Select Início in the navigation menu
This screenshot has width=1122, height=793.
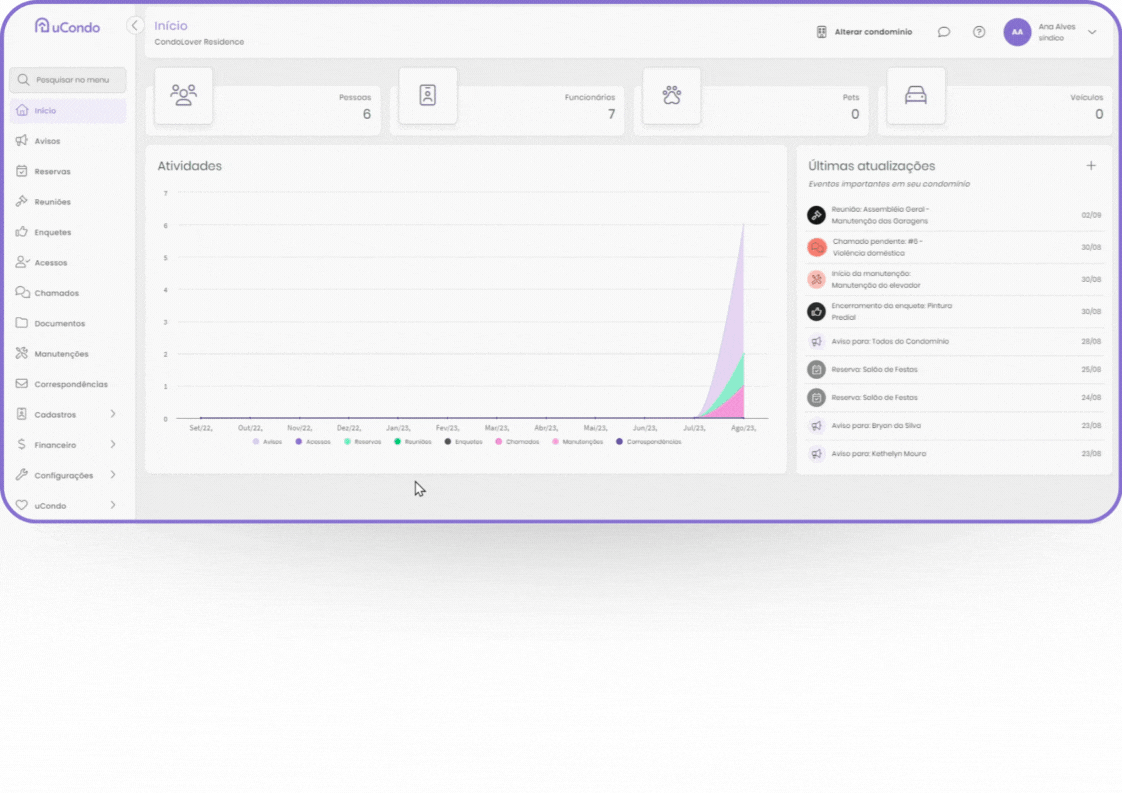tap(44, 110)
